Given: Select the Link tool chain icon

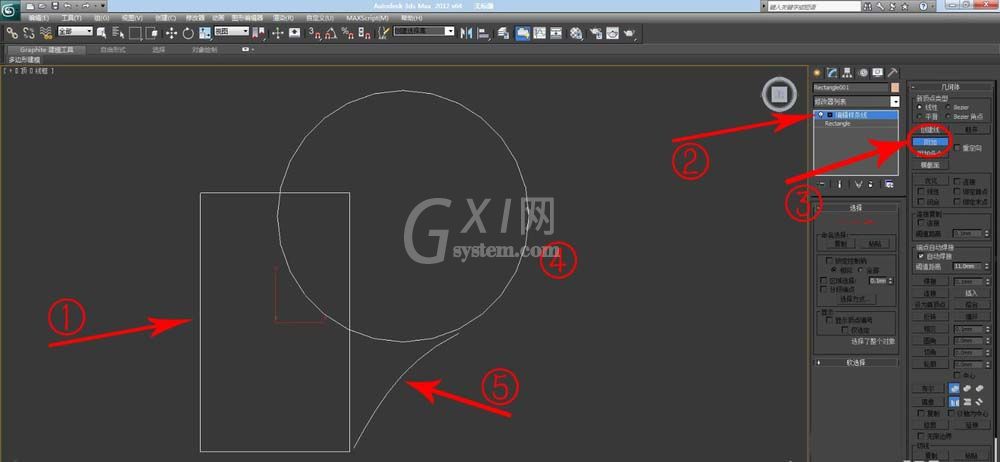Looking at the screenshot, I should point(12,33).
